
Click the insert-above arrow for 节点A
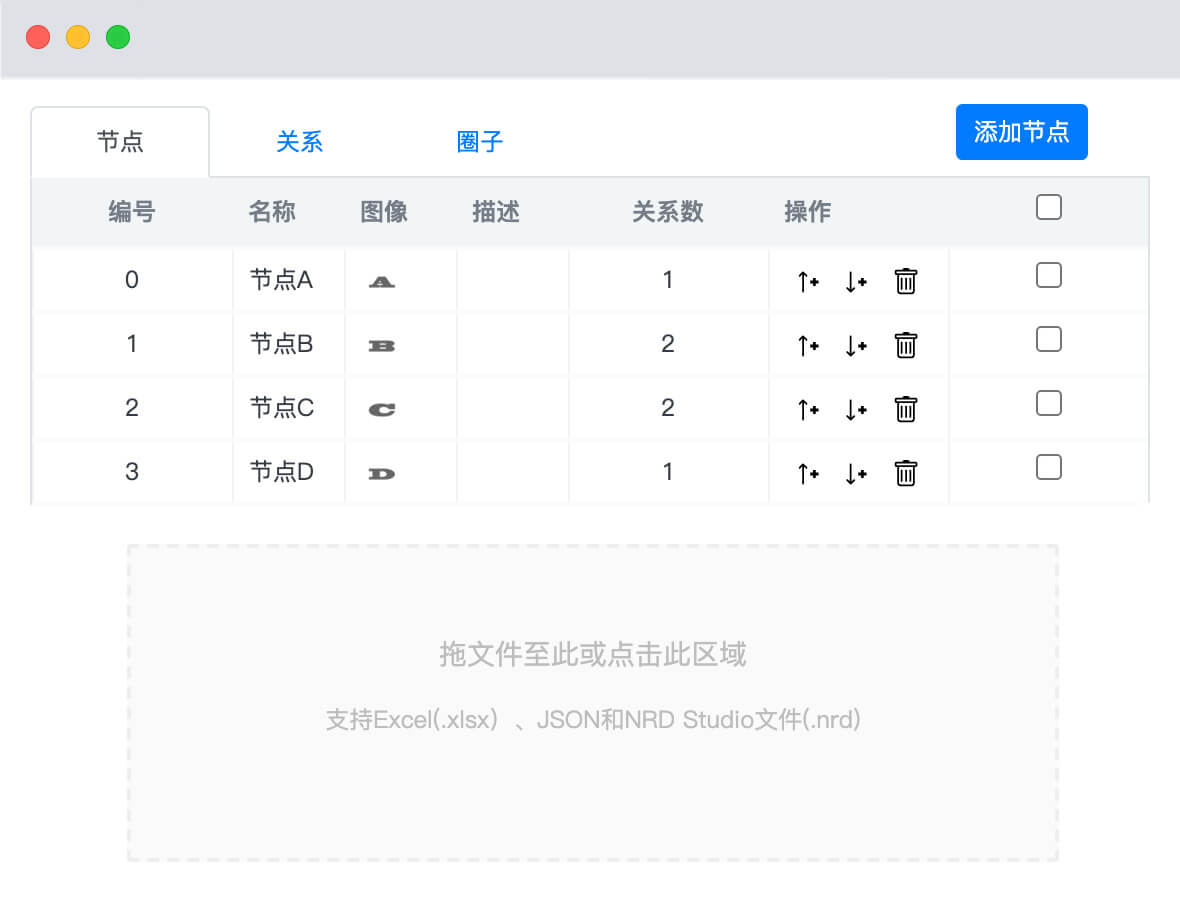(808, 282)
